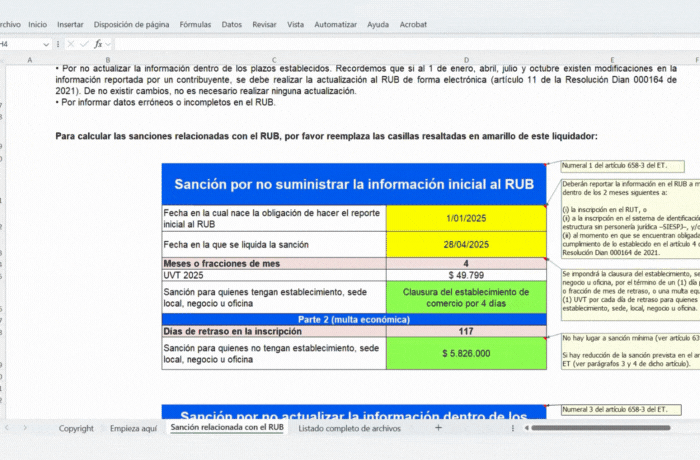Expand the Name Box dropdown

click(46, 44)
